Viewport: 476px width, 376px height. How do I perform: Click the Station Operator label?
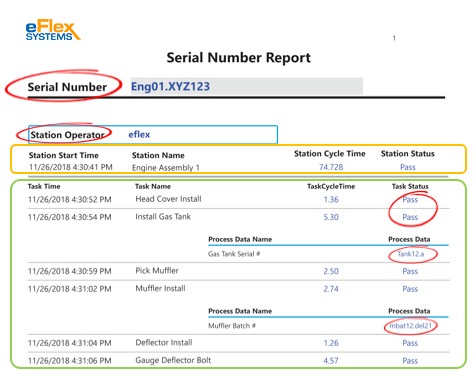[x=68, y=135]
